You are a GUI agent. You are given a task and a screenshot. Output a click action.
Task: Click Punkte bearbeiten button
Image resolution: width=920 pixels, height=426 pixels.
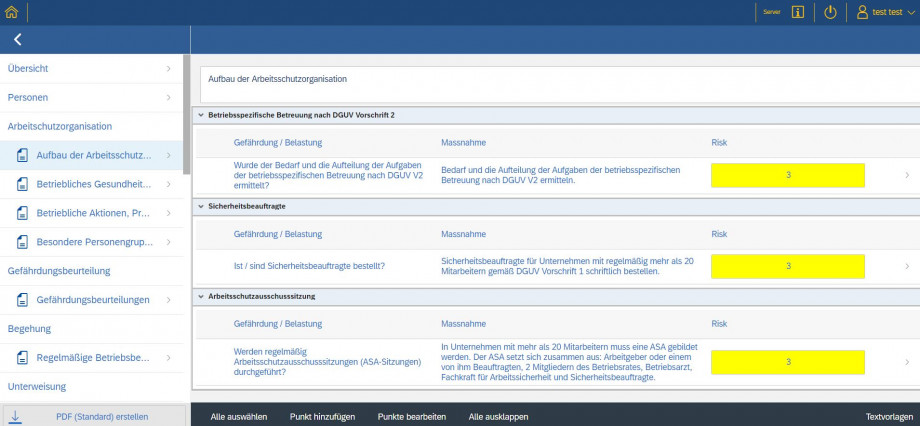[412, 417]
